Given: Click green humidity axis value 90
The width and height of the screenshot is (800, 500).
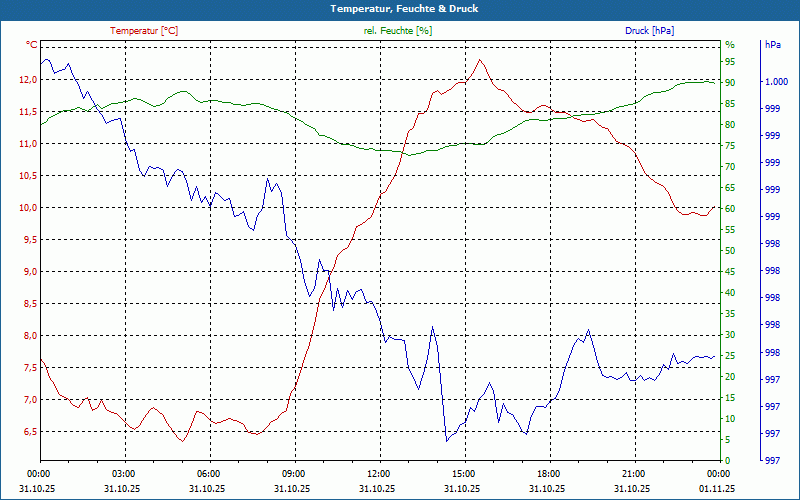Looking at the screenshot, I should point(730,83).
